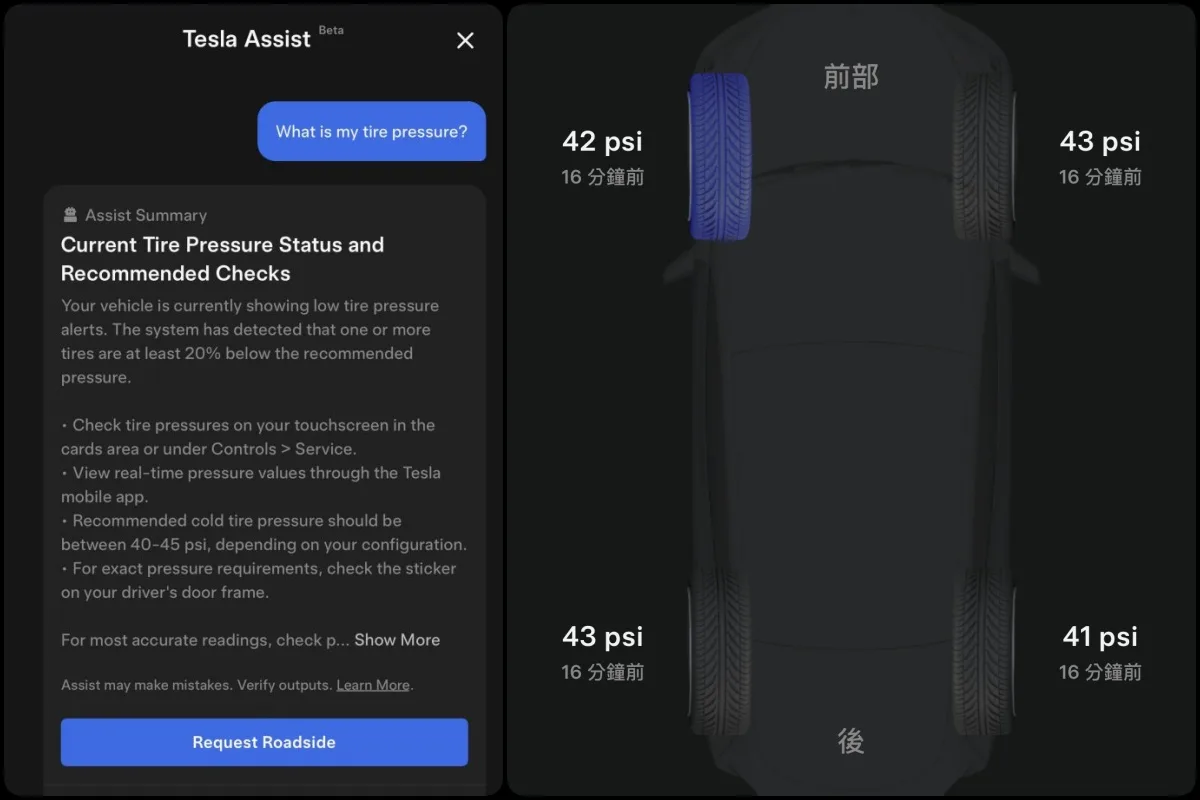Click the 41 psi rear-right reading
Image resolution: width=1200 pixels, height=800 pixels.
(x=1100, y=636)
